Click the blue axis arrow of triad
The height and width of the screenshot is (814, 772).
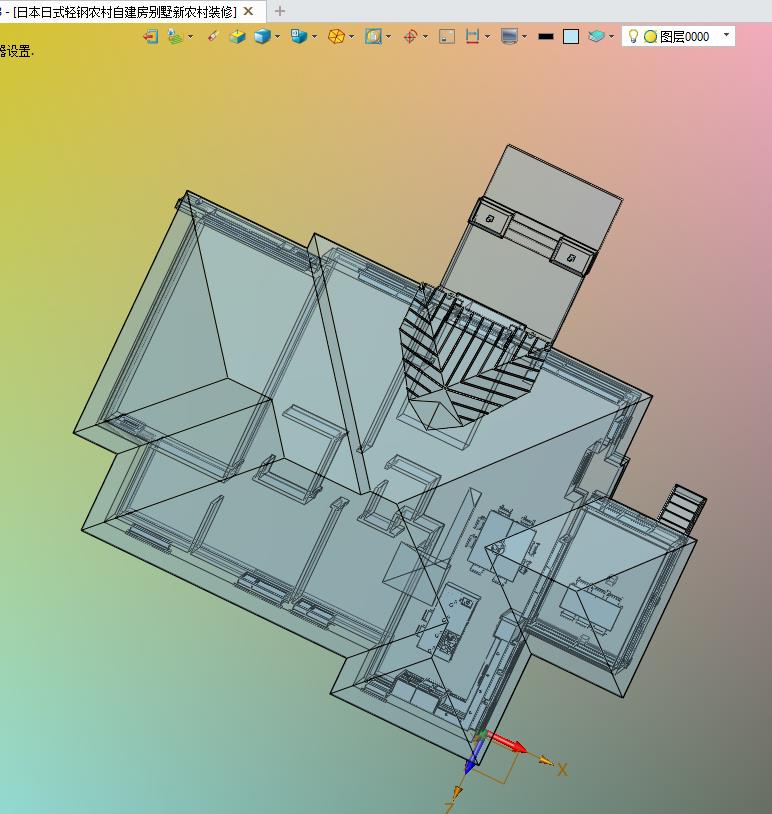point(473,756)
